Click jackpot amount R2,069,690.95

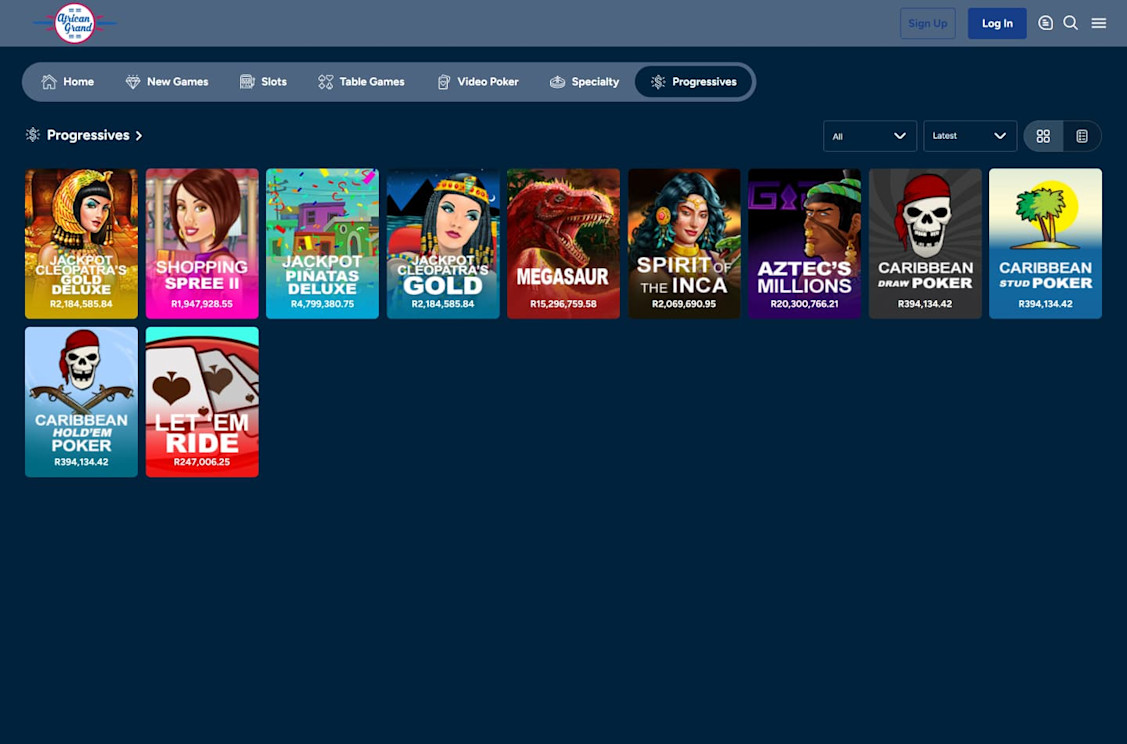point(684,304)
